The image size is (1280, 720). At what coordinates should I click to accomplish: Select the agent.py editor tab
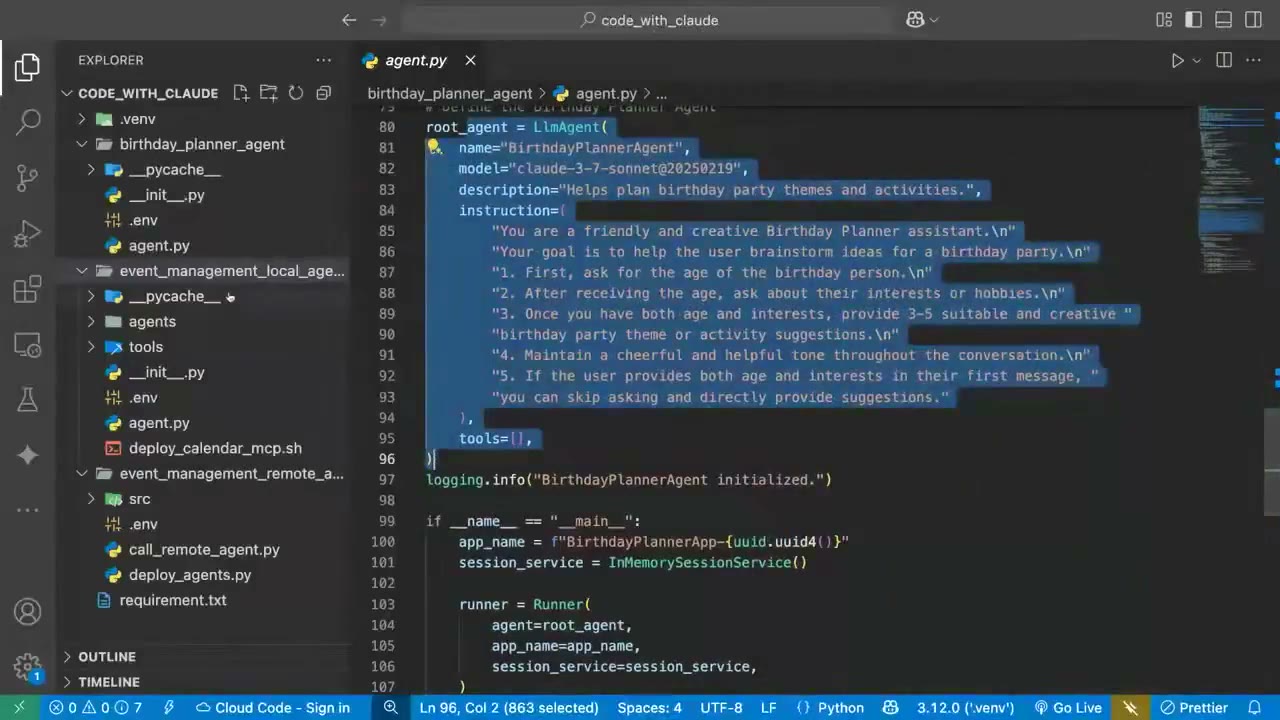pos(416,60)
